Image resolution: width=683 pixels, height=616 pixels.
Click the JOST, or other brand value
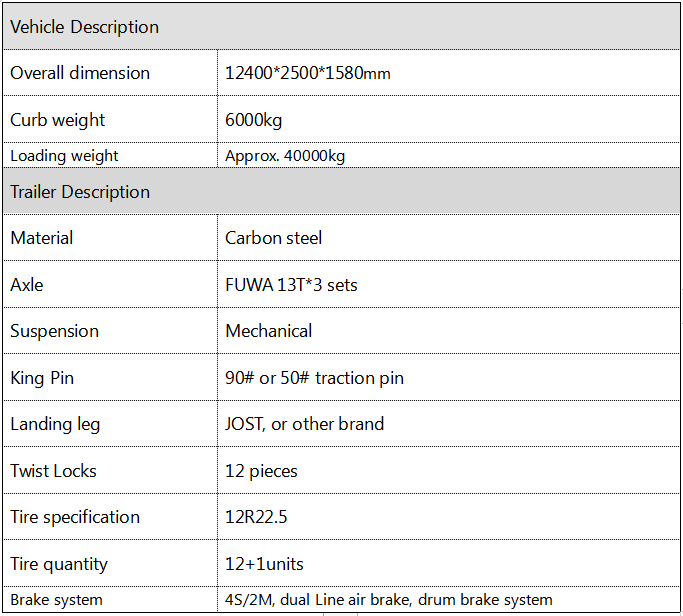coord(304,424)
